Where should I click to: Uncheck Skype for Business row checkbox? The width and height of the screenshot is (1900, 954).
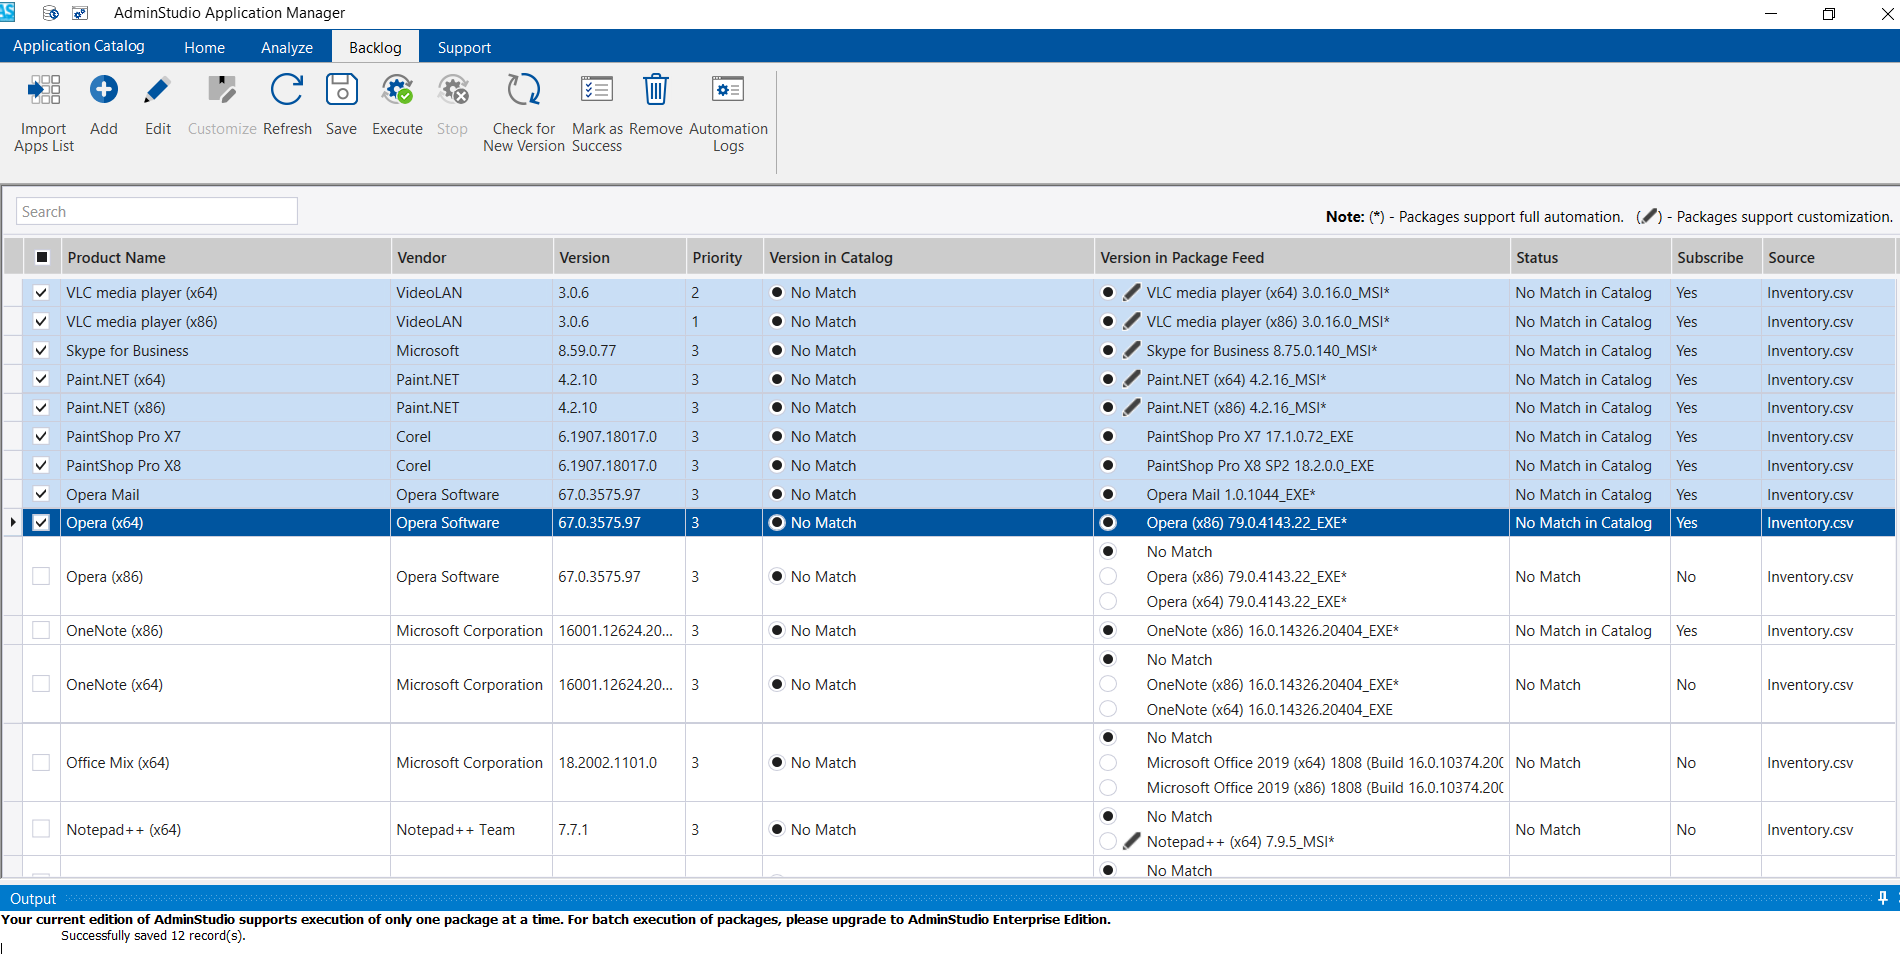tap(41, 350)
